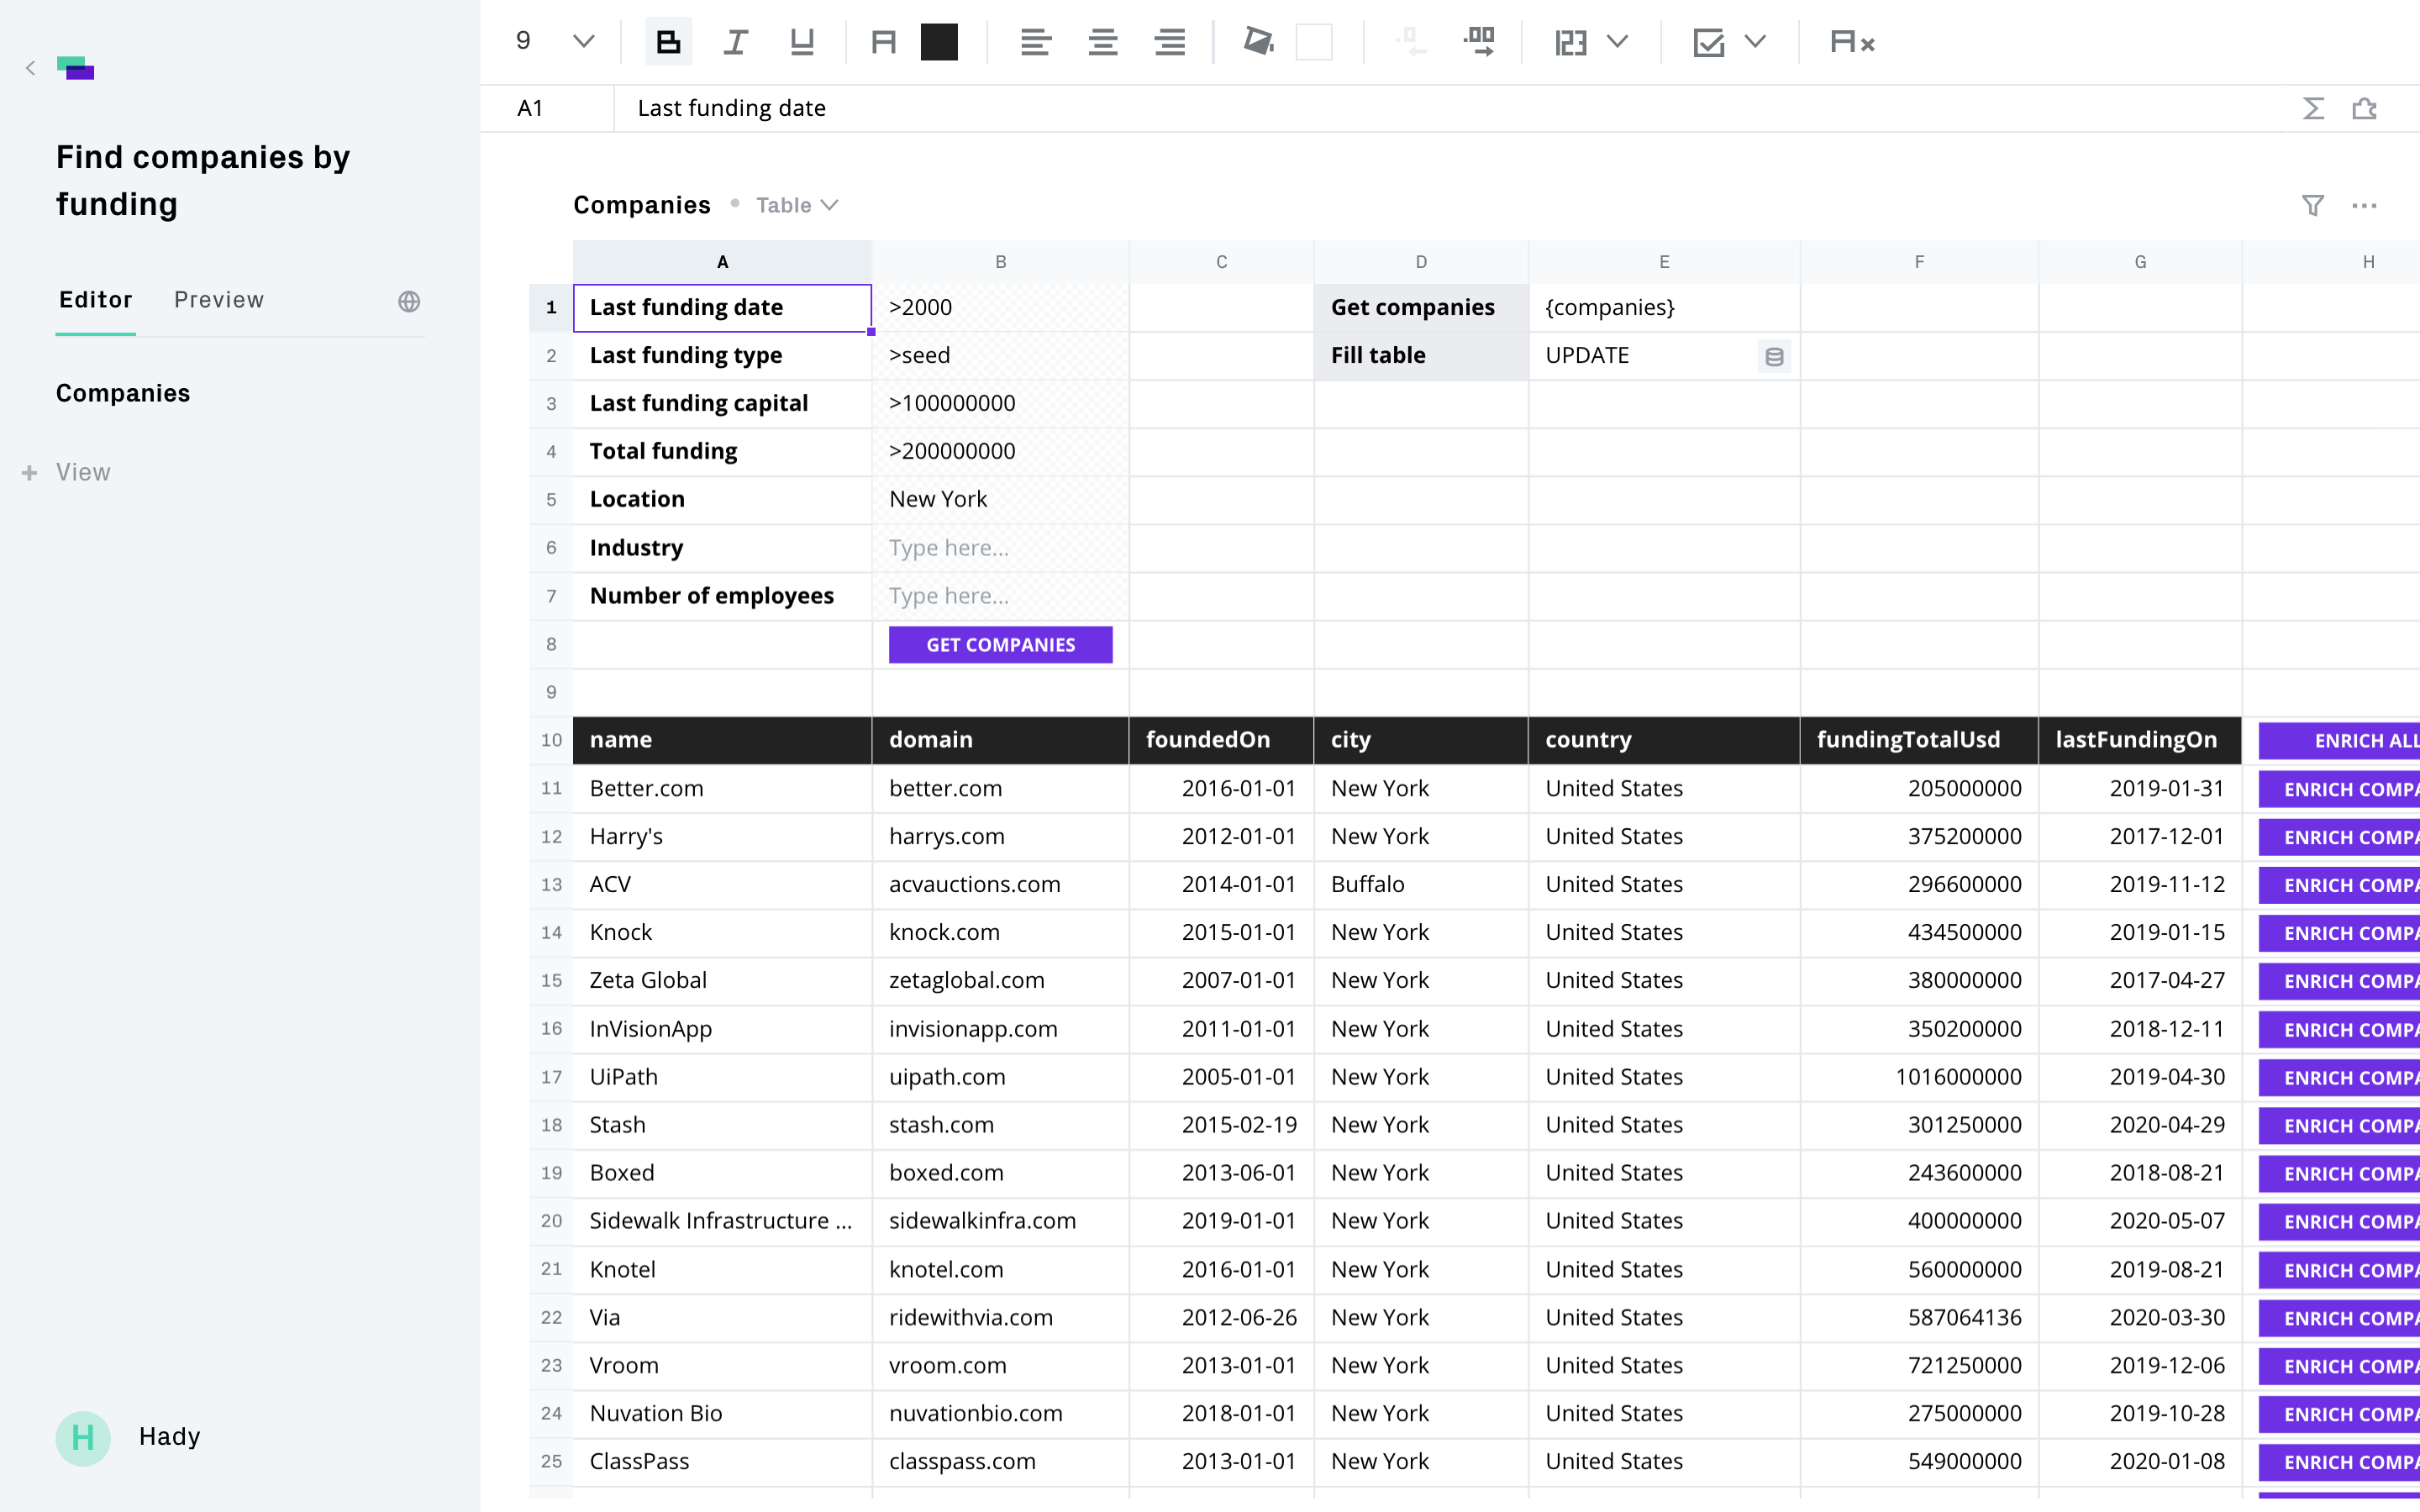Click the Nuvation Bio name cell
The width and height of the screenshot is (2420, 1512).
pyautogui.click(x=722, y=1413)
